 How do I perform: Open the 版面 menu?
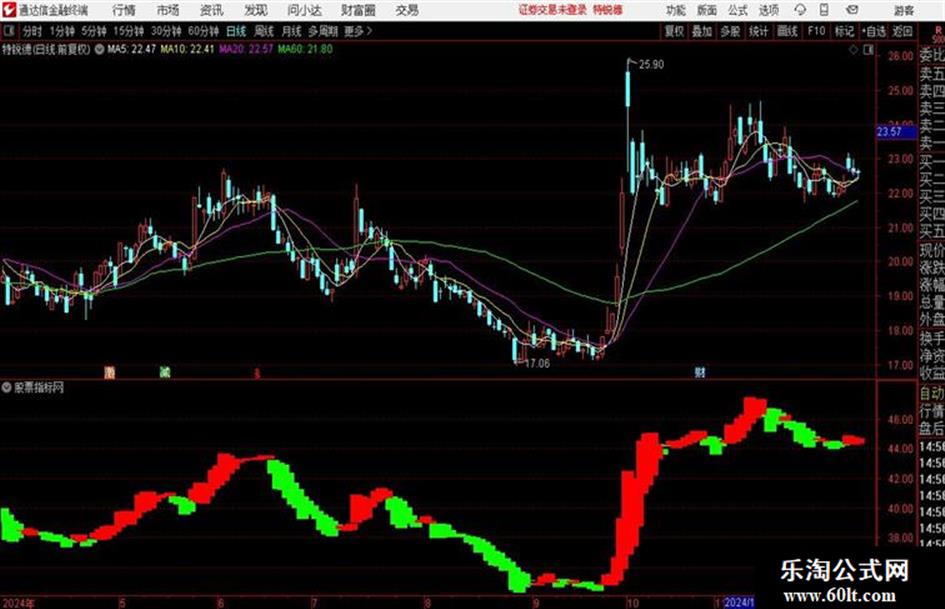(x=706, y=10)
